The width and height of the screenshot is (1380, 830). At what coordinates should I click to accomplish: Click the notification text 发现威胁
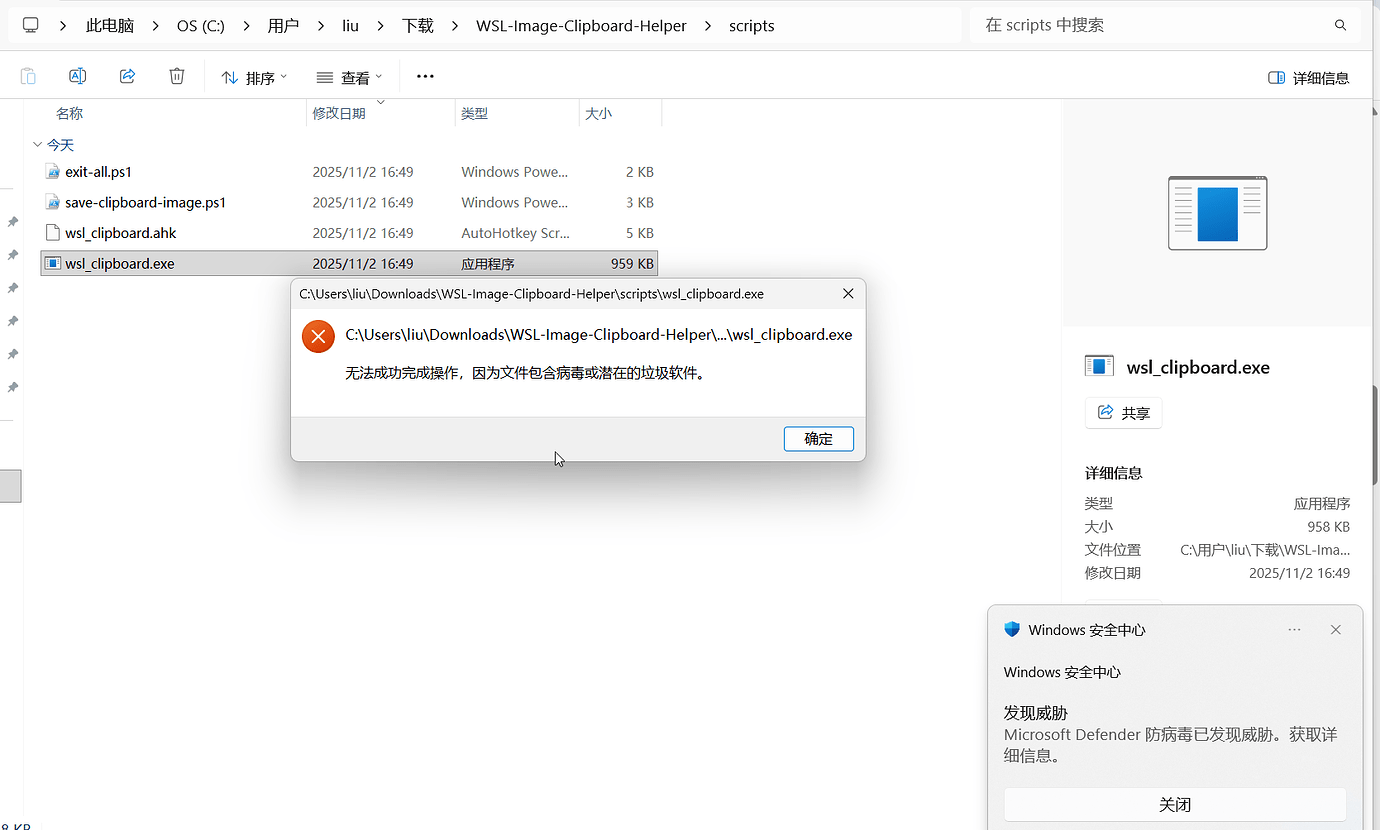(x=1035, y=713)
